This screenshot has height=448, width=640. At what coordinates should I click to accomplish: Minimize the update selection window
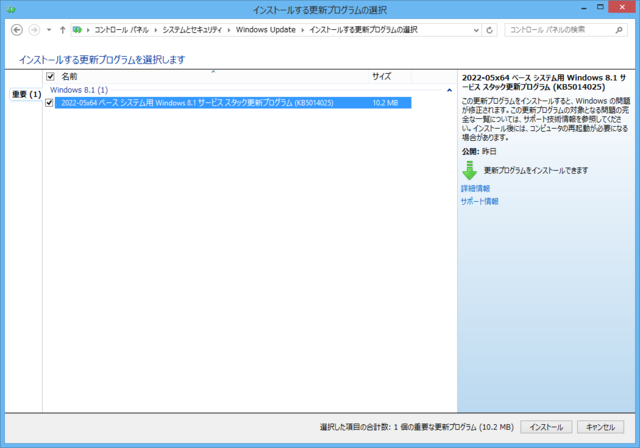click(x=584, y=7)
